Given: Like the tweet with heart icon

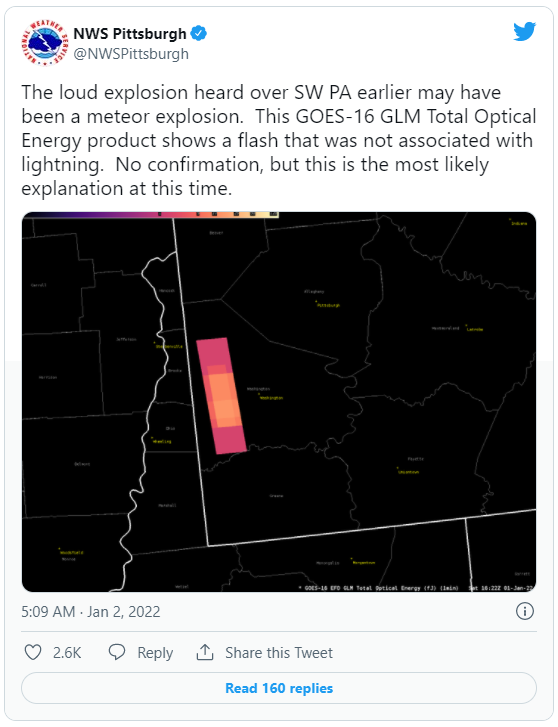Looking at the screenshot, I should (x=33, y=652).
